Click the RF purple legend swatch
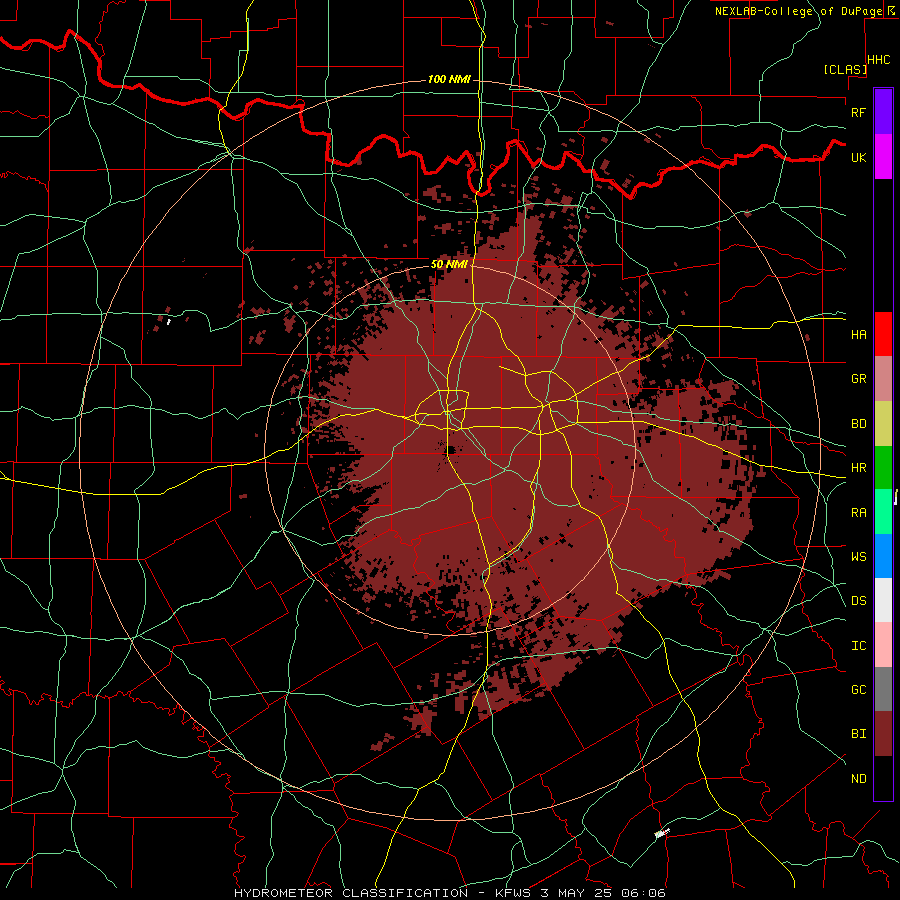 click(883, 112)
